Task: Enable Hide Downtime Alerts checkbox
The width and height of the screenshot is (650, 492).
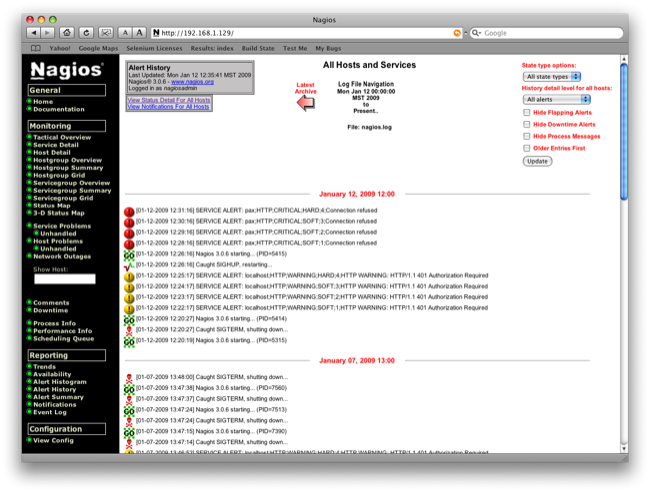Action: click(526, 124)
